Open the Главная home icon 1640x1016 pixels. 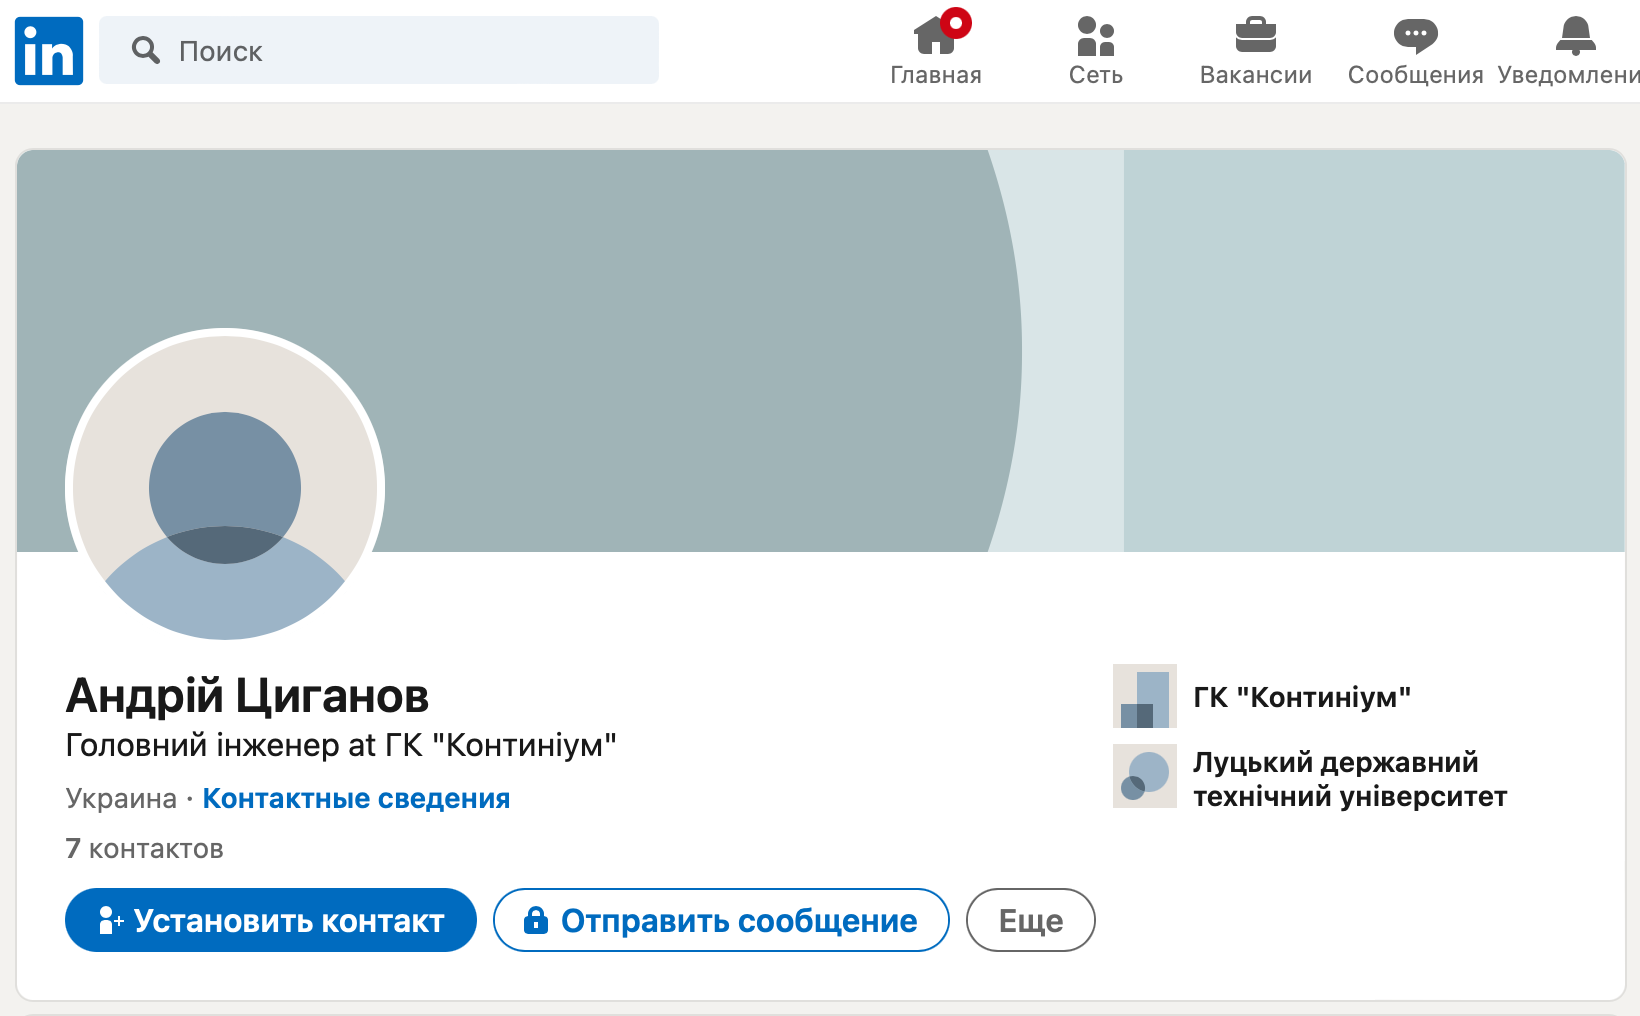click(x=934, y=38)
